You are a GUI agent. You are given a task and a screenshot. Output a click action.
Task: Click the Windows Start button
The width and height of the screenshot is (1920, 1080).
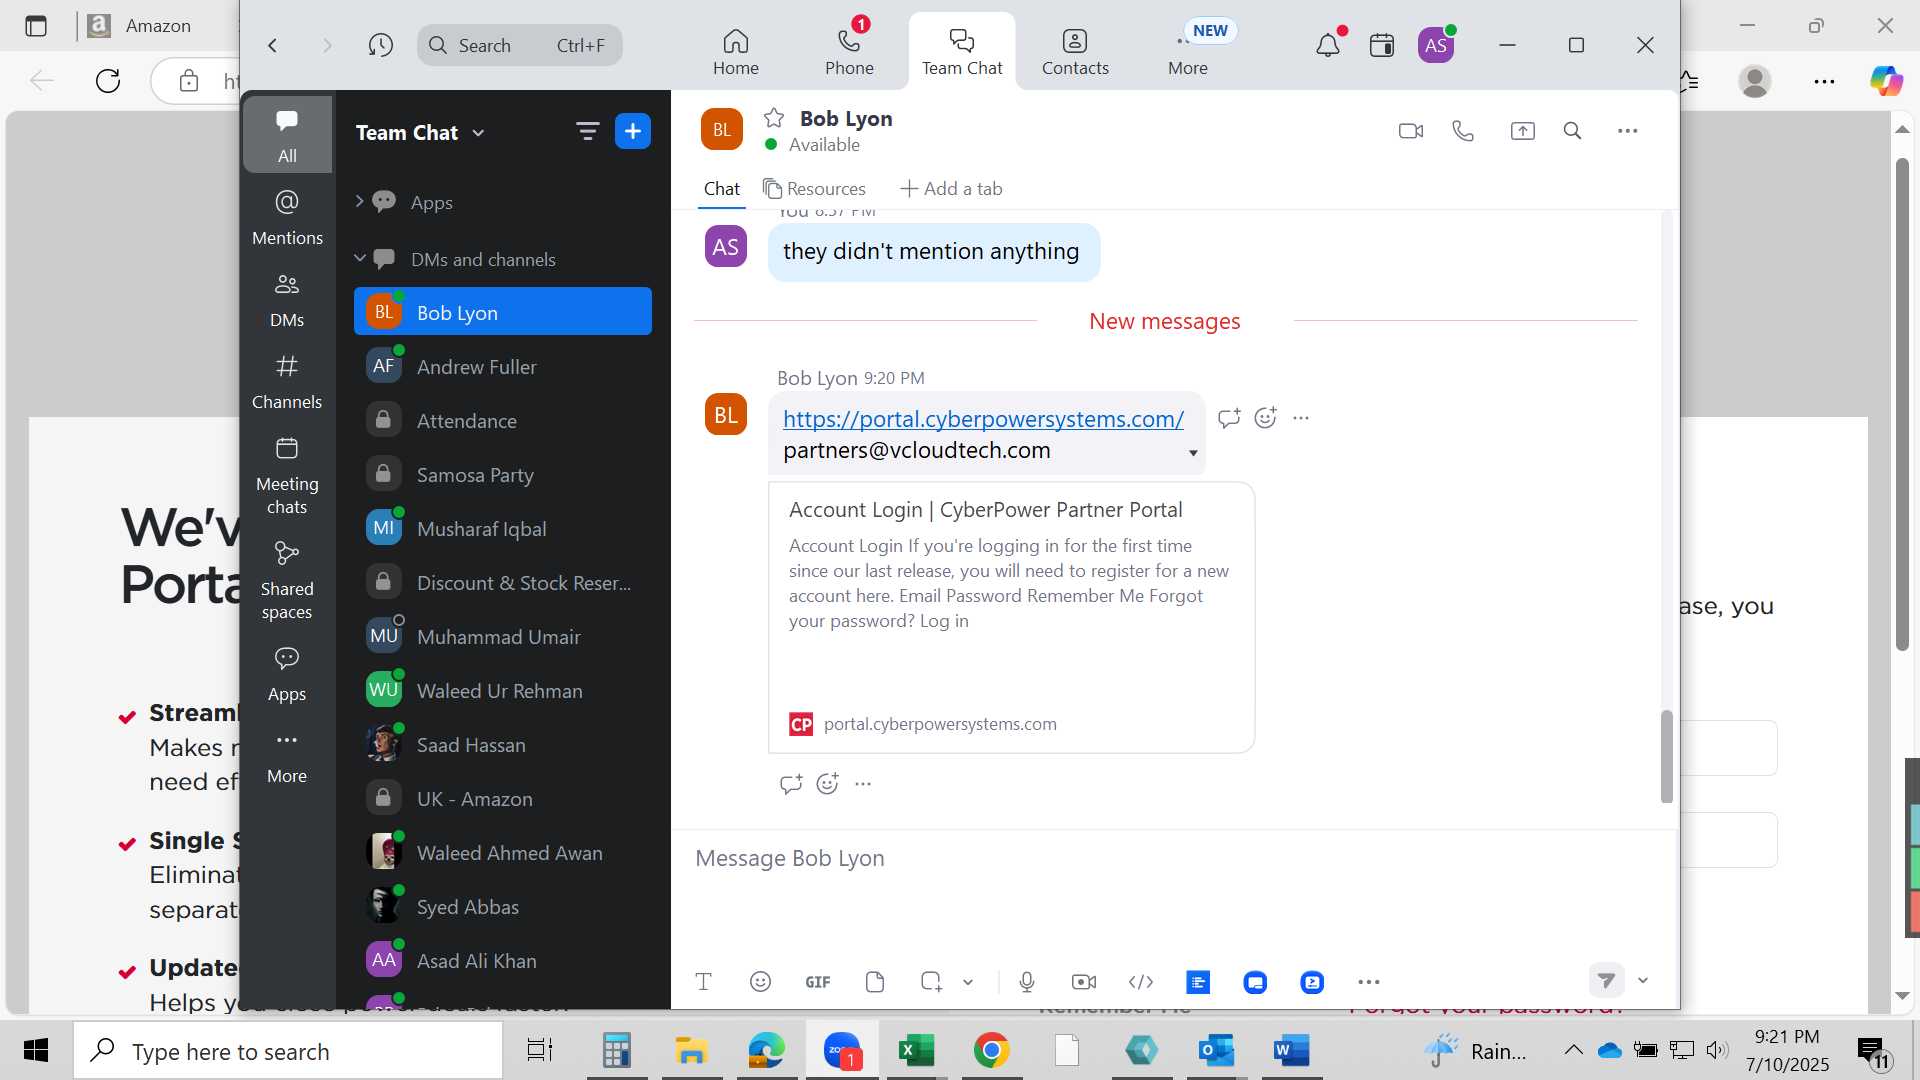(36, 1050)
